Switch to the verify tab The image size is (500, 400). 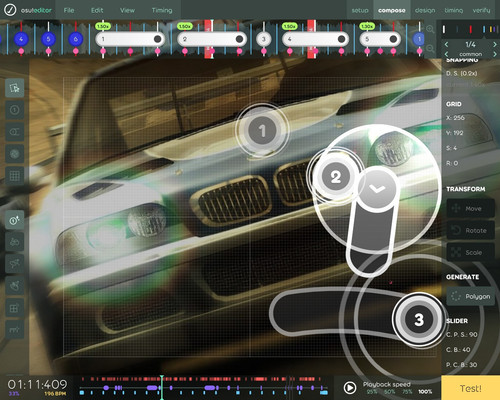click(481, 10)
